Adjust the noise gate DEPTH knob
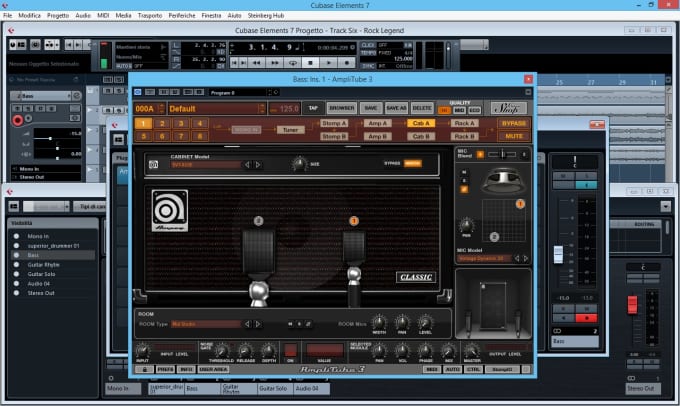The height and width of the screenshot is (406, 680). click(x=268, y=350)
